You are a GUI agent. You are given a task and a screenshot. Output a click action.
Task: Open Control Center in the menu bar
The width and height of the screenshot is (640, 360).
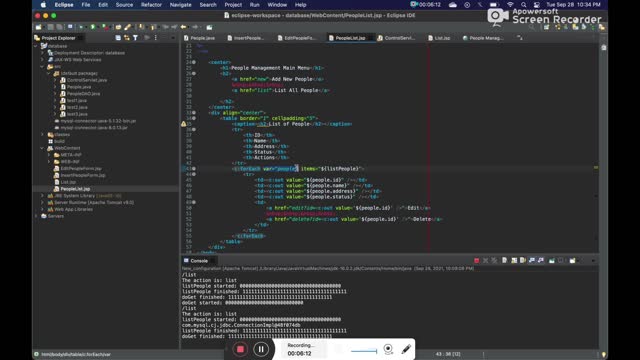coord(537,5)
